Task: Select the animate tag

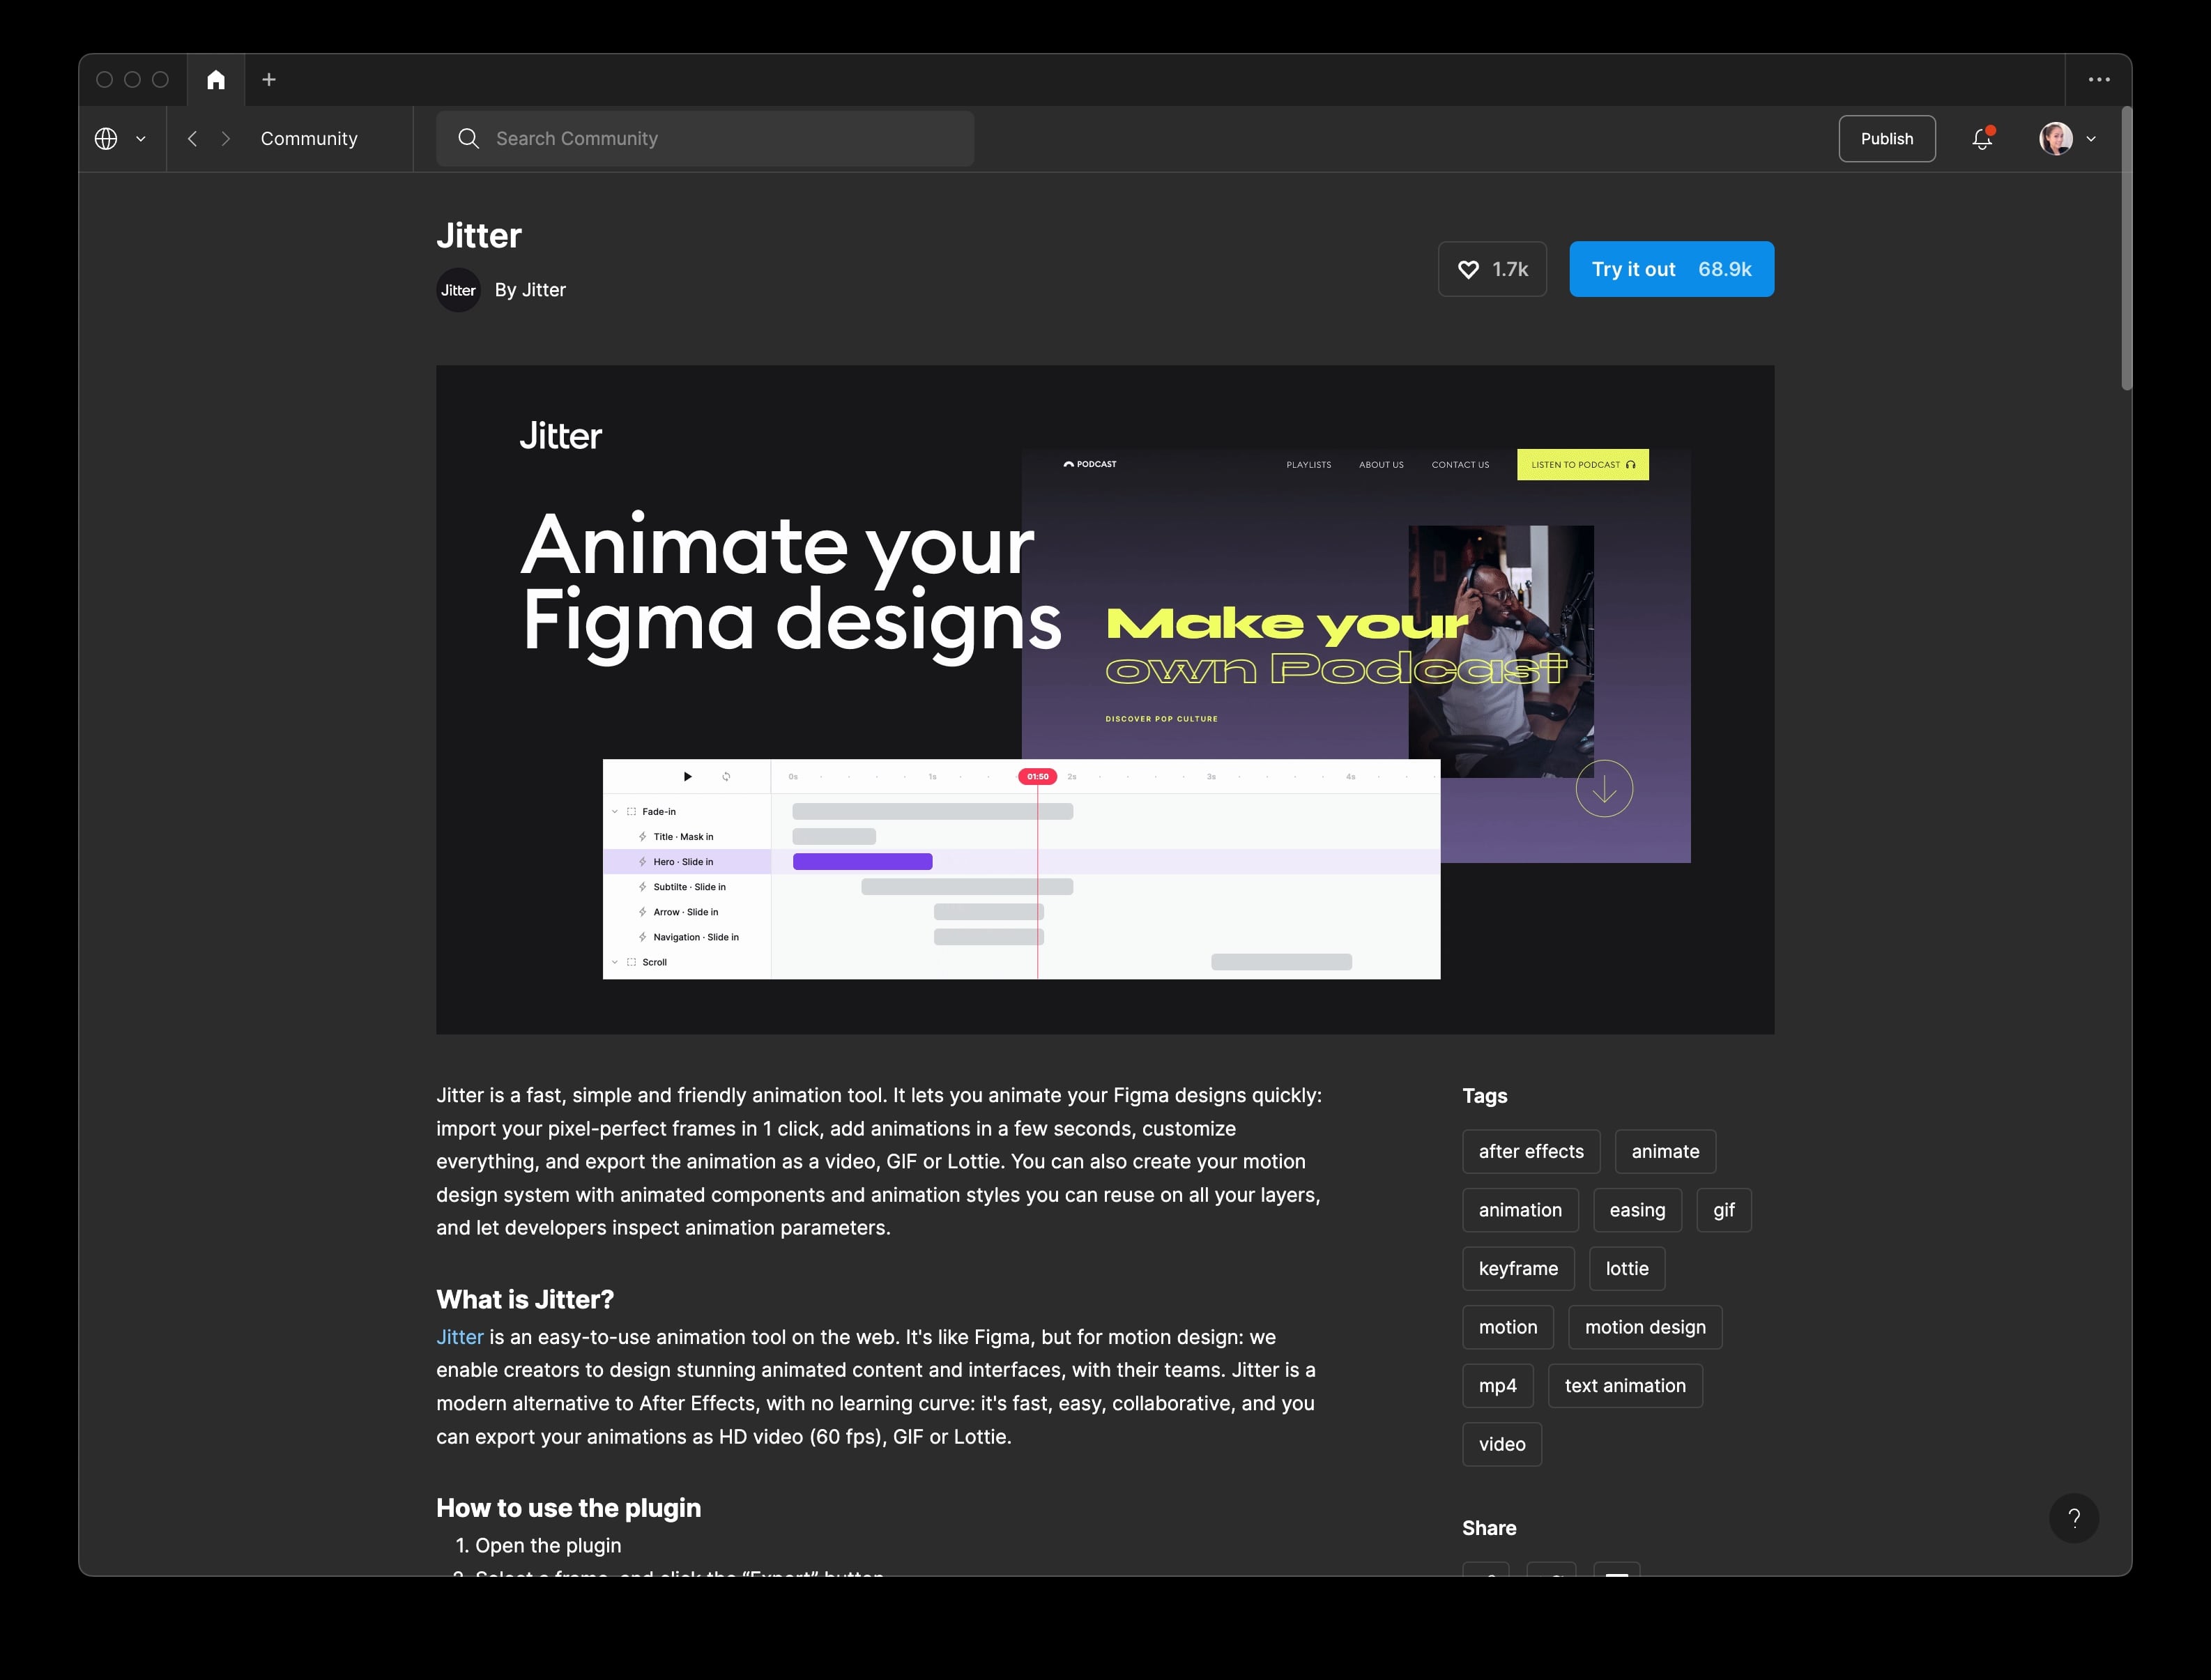Action: (x=1665, y=1152)
